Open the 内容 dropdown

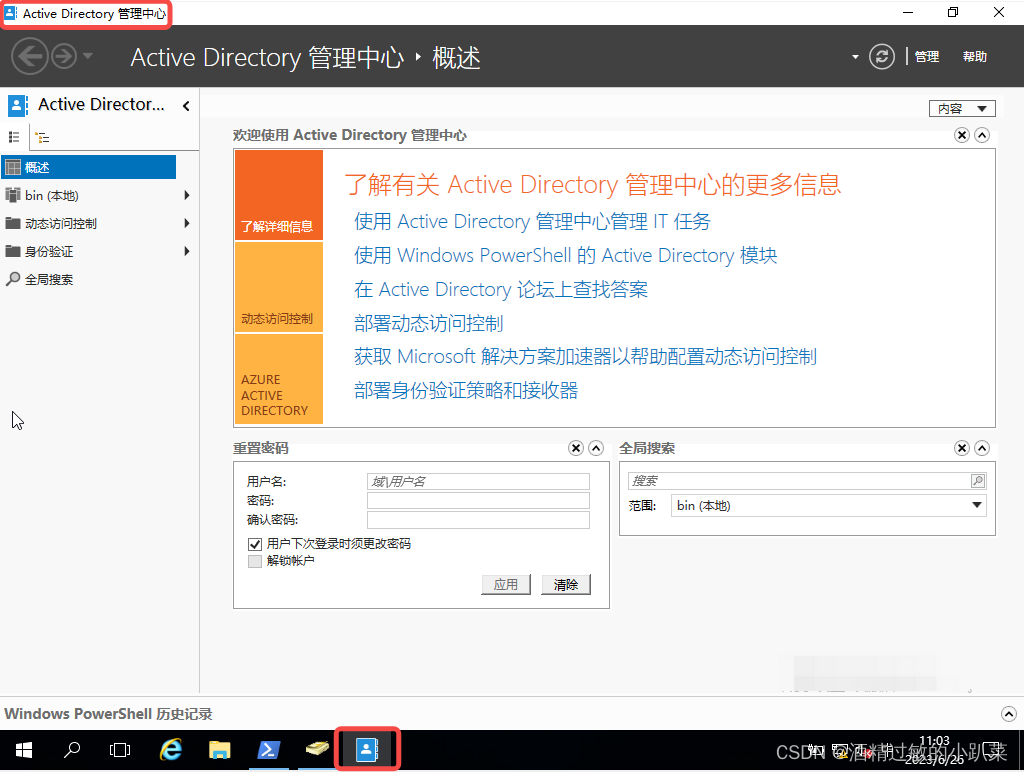pos(962,108)
